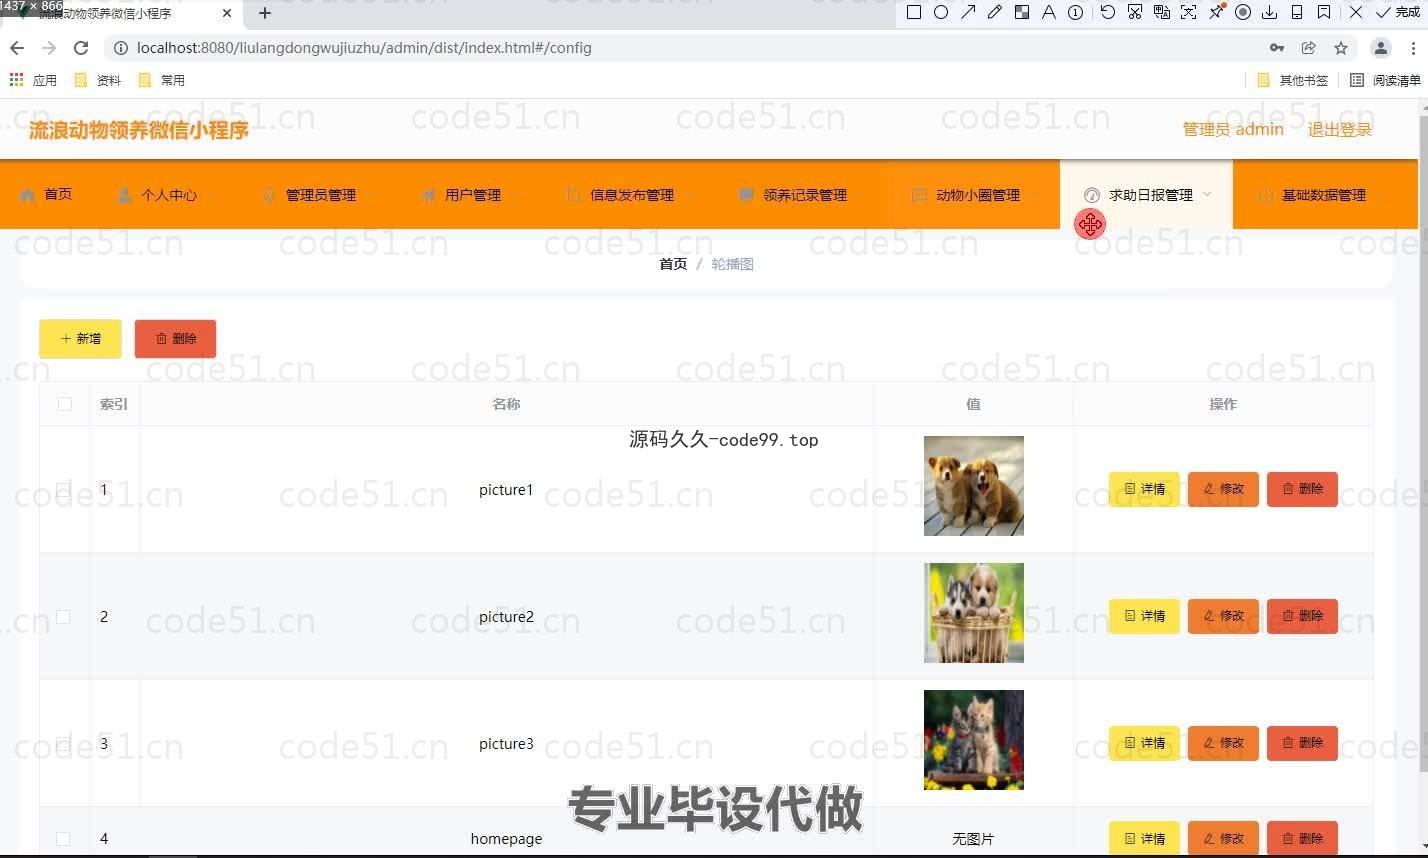Open the 首页 menu item
Screen dimensions: 1428x858
pyautogui.click(x=46, y=194)
